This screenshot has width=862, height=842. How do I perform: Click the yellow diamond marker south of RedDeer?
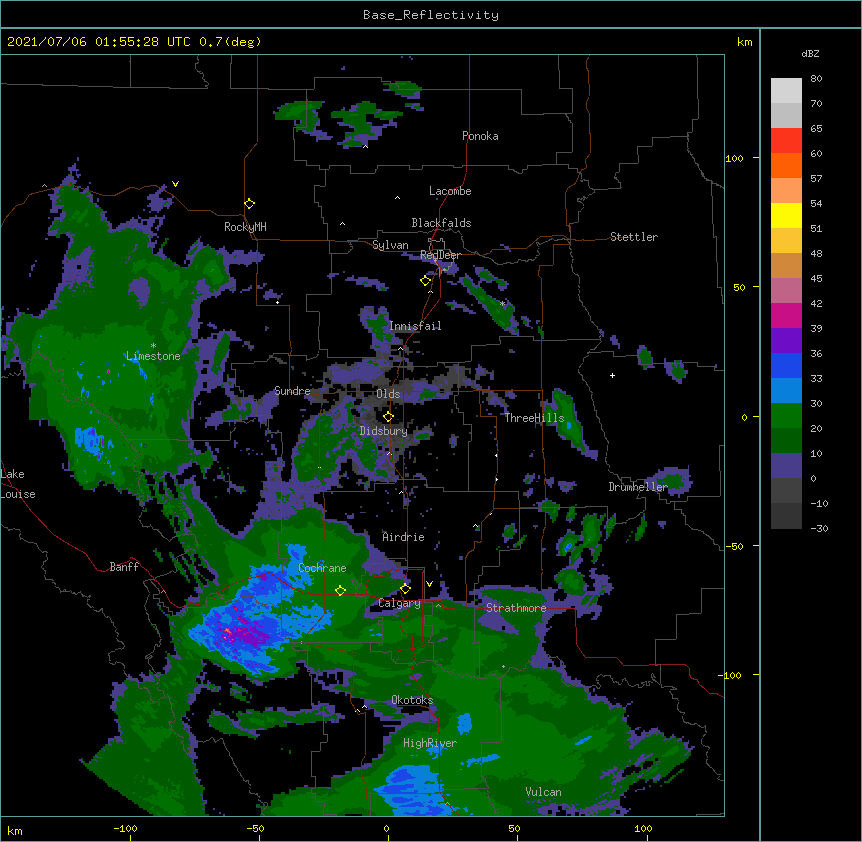pyautogui.click(x=426, y=281)
